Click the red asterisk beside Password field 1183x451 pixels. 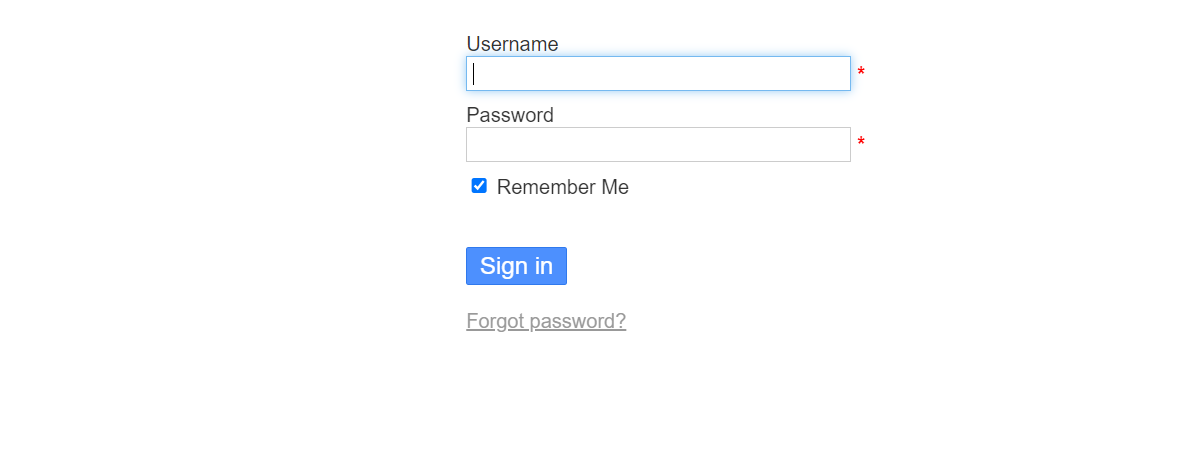[x=861, y=145]
